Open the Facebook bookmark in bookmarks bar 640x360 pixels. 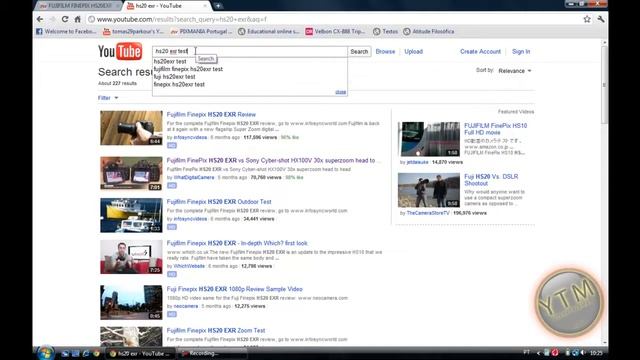coord(66,31)
